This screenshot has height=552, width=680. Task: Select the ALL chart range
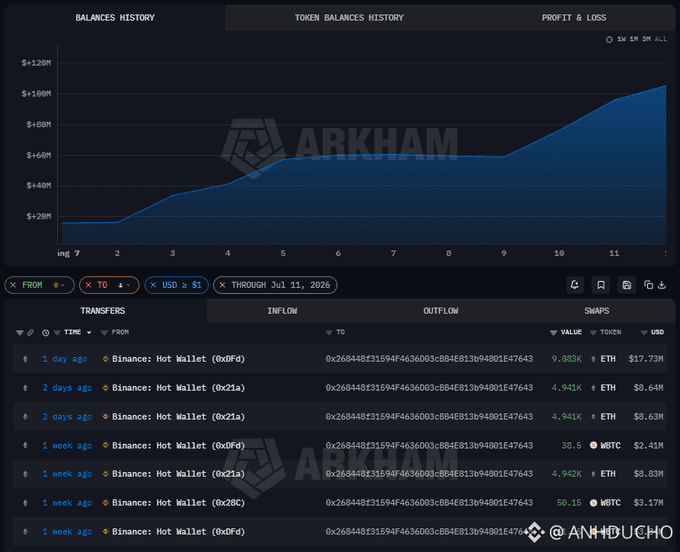tap(660, 39)
